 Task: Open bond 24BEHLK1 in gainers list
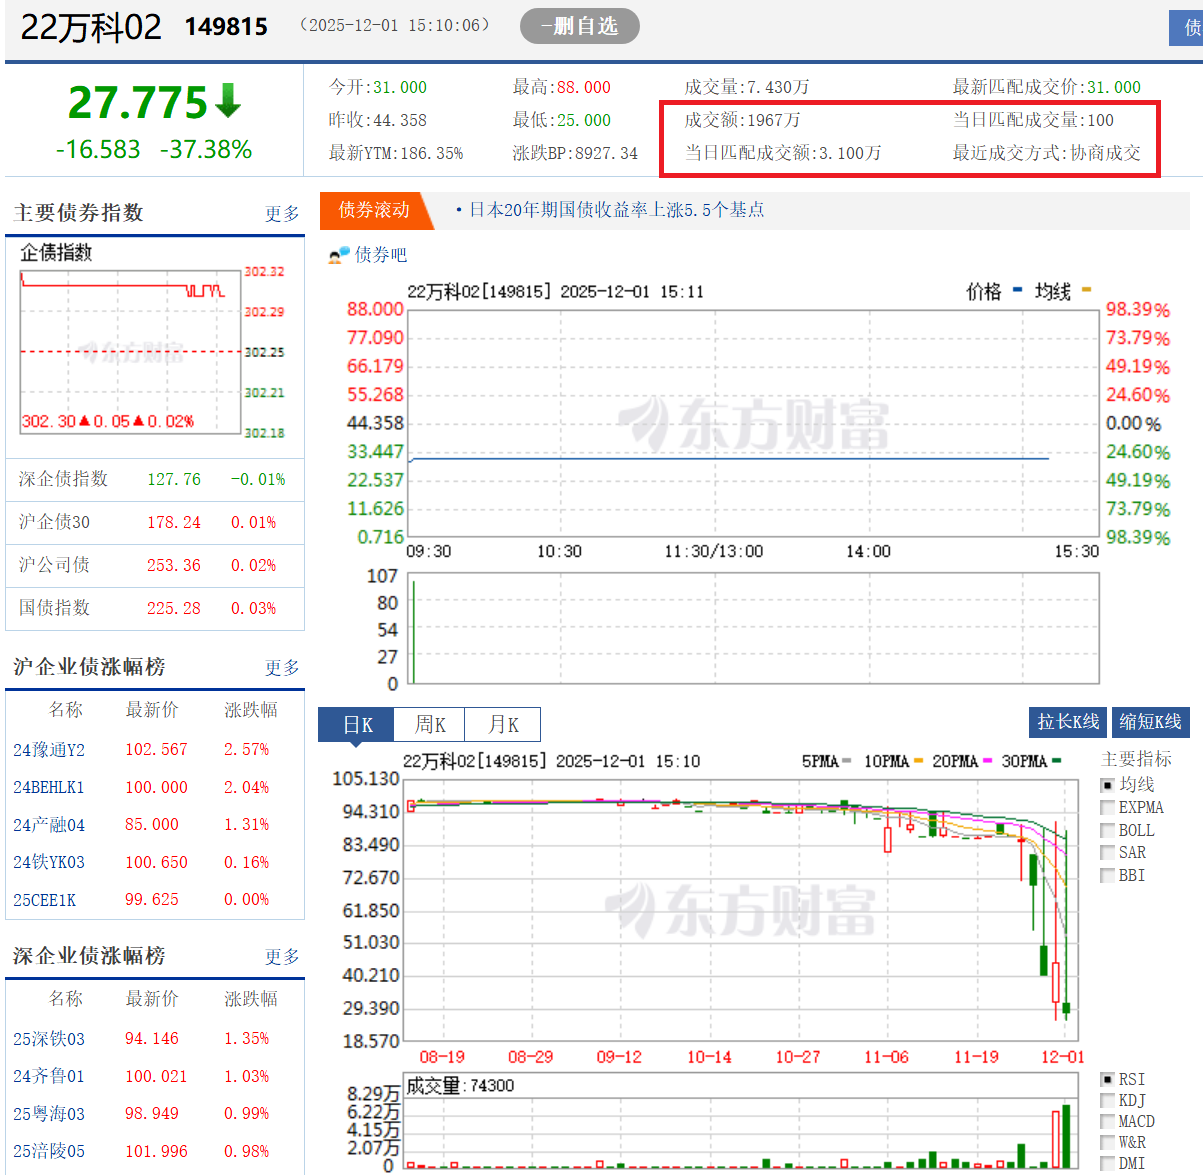(x=49, y=788)
